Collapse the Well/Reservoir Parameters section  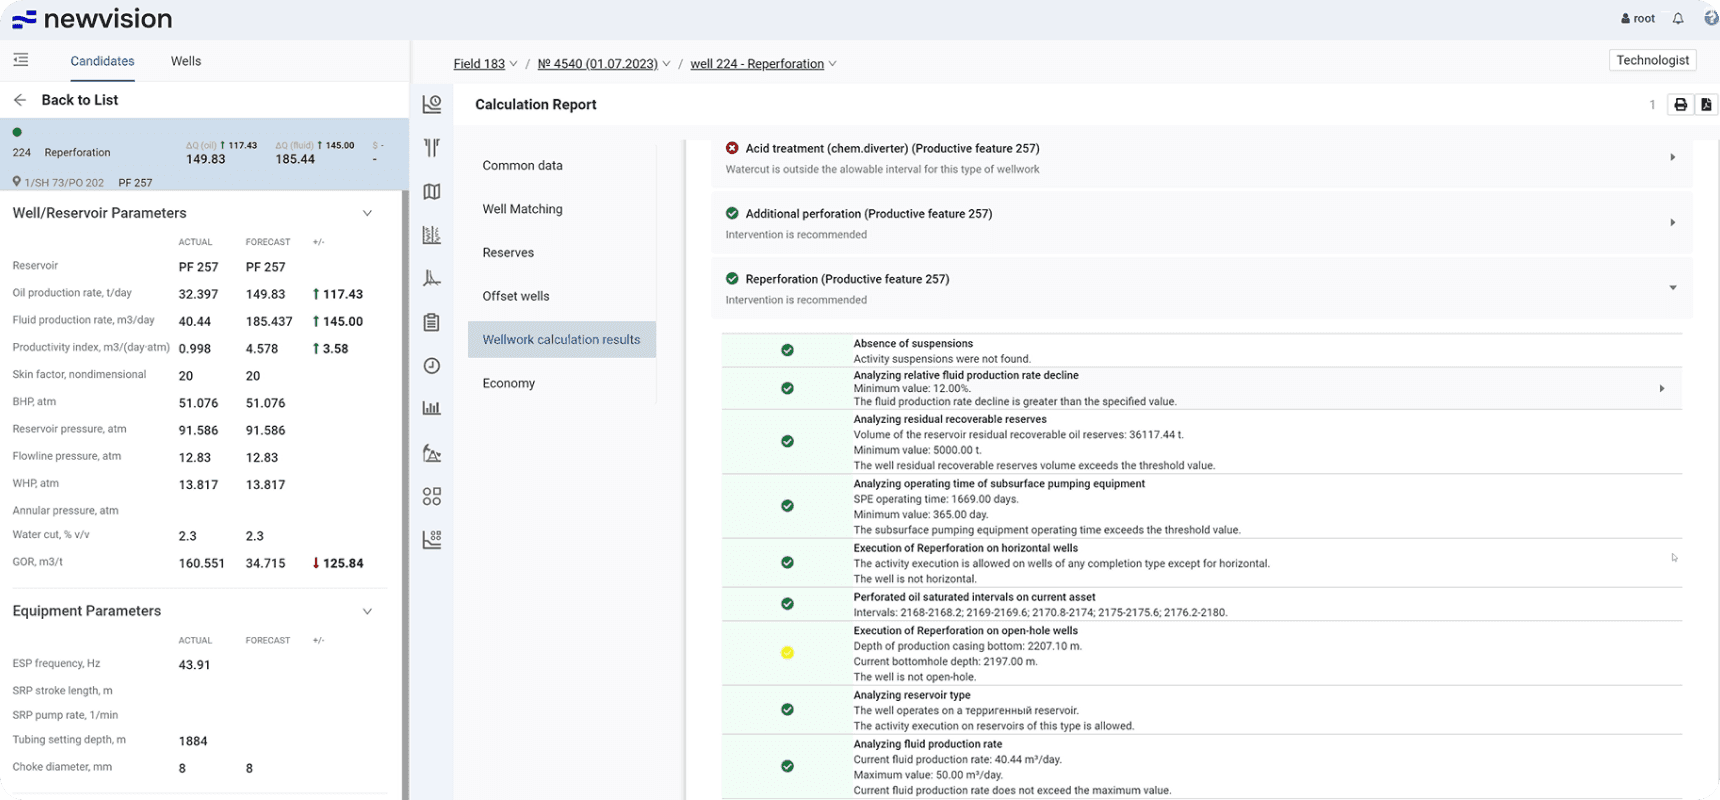[367, 213]
